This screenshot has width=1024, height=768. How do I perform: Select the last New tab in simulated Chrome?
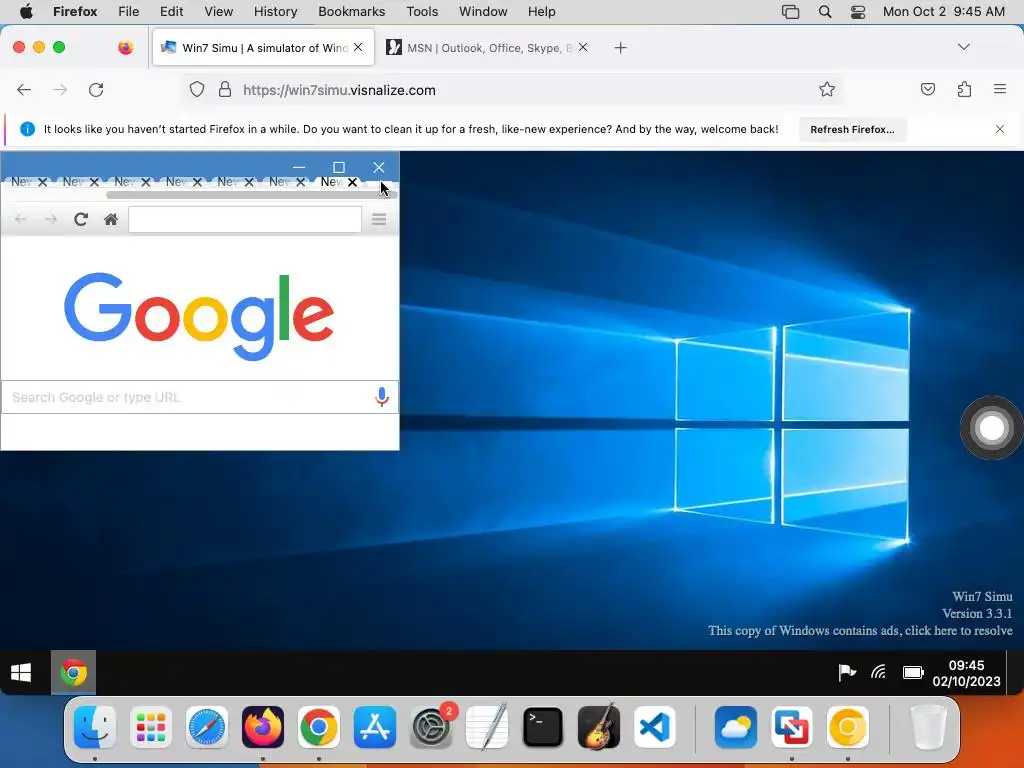click(x=332, y=182)
